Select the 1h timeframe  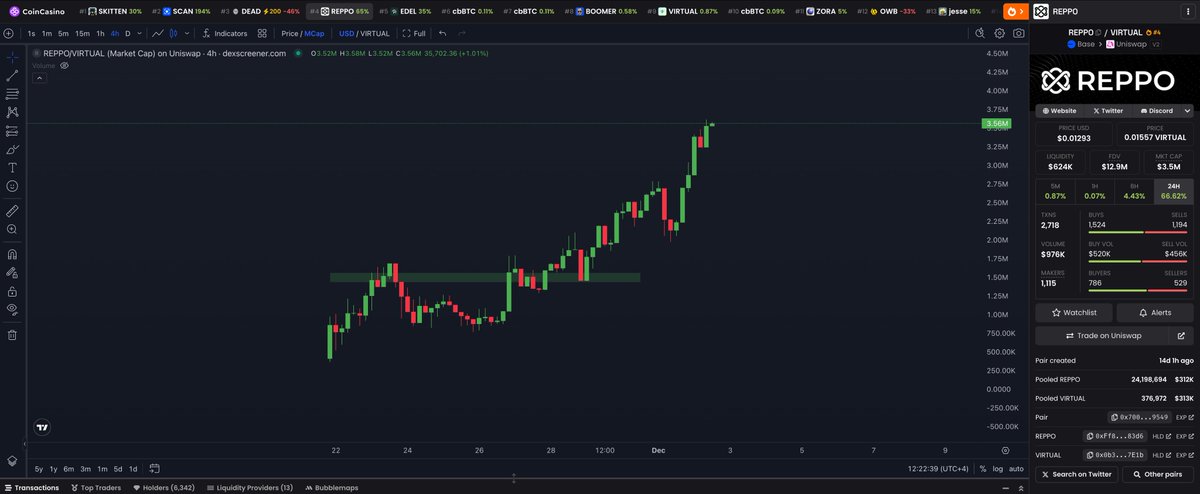(100, 33)
